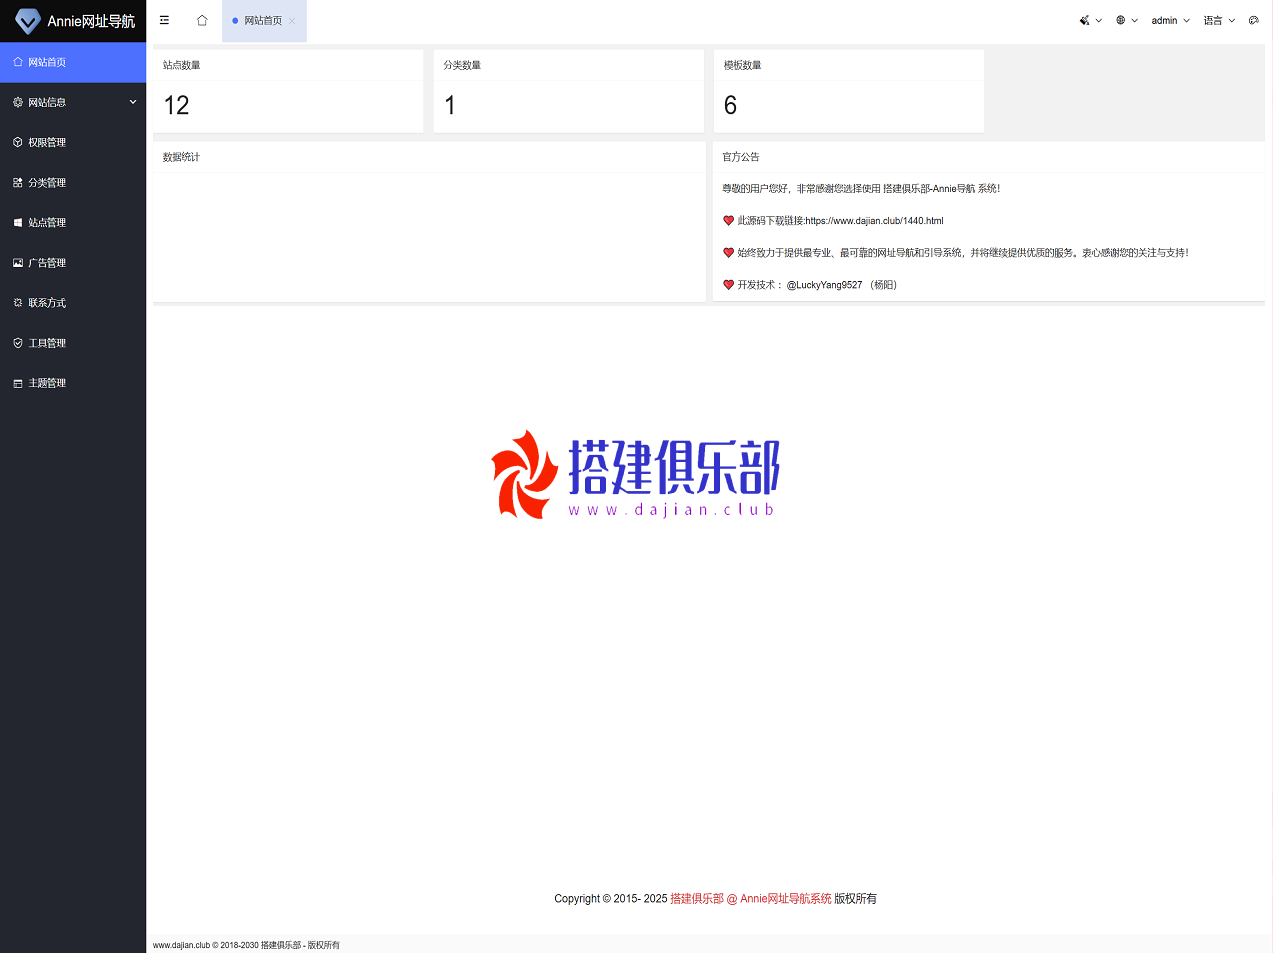The height and width of the screenshot is (953, 1273).
Task: Open 广告管理 in the sidebar
Action: pyautogui.click(x=73, y=262)
